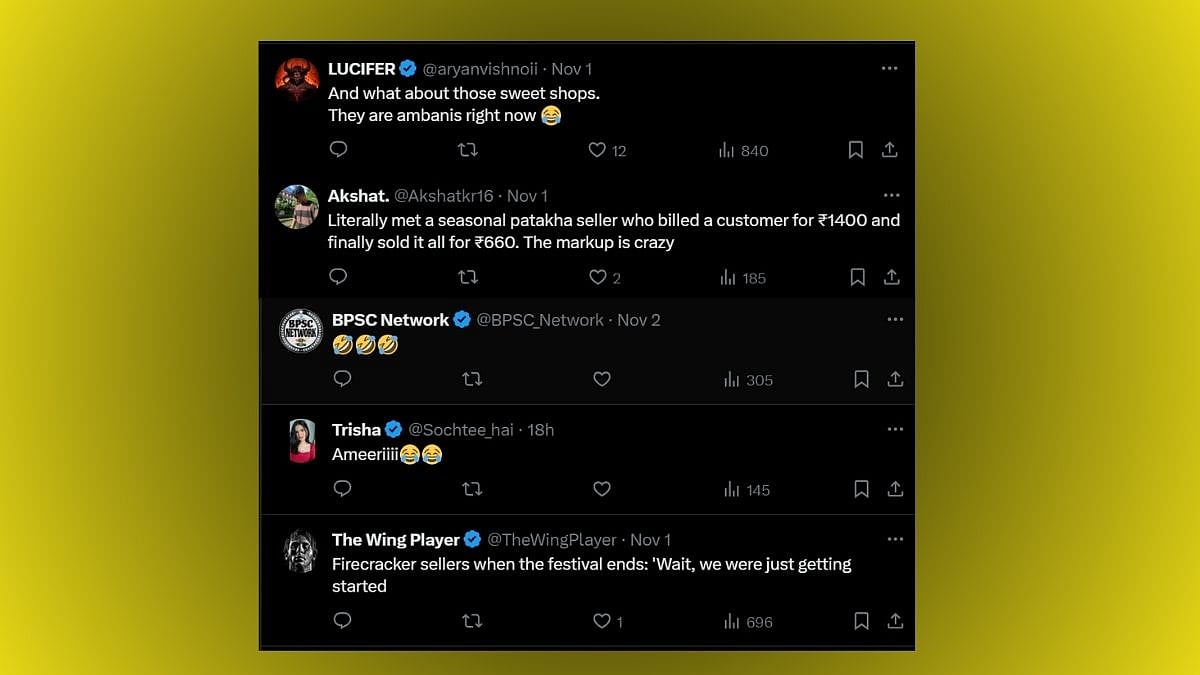Open The Wing Player's avatar
Viewport: 1200px width, 675px height.
pos(300,550)
